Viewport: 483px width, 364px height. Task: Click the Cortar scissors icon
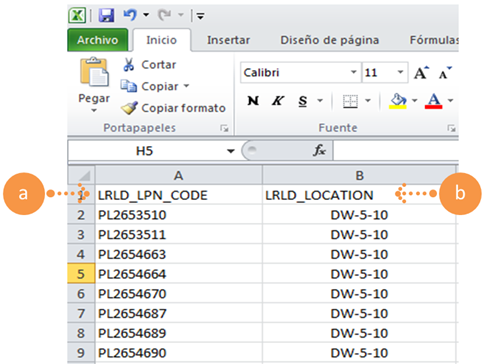tap(128, 65)
